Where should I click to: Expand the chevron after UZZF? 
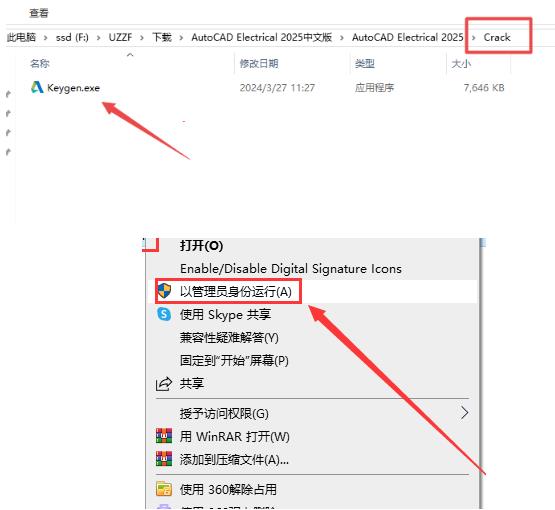tap(142, 38)
